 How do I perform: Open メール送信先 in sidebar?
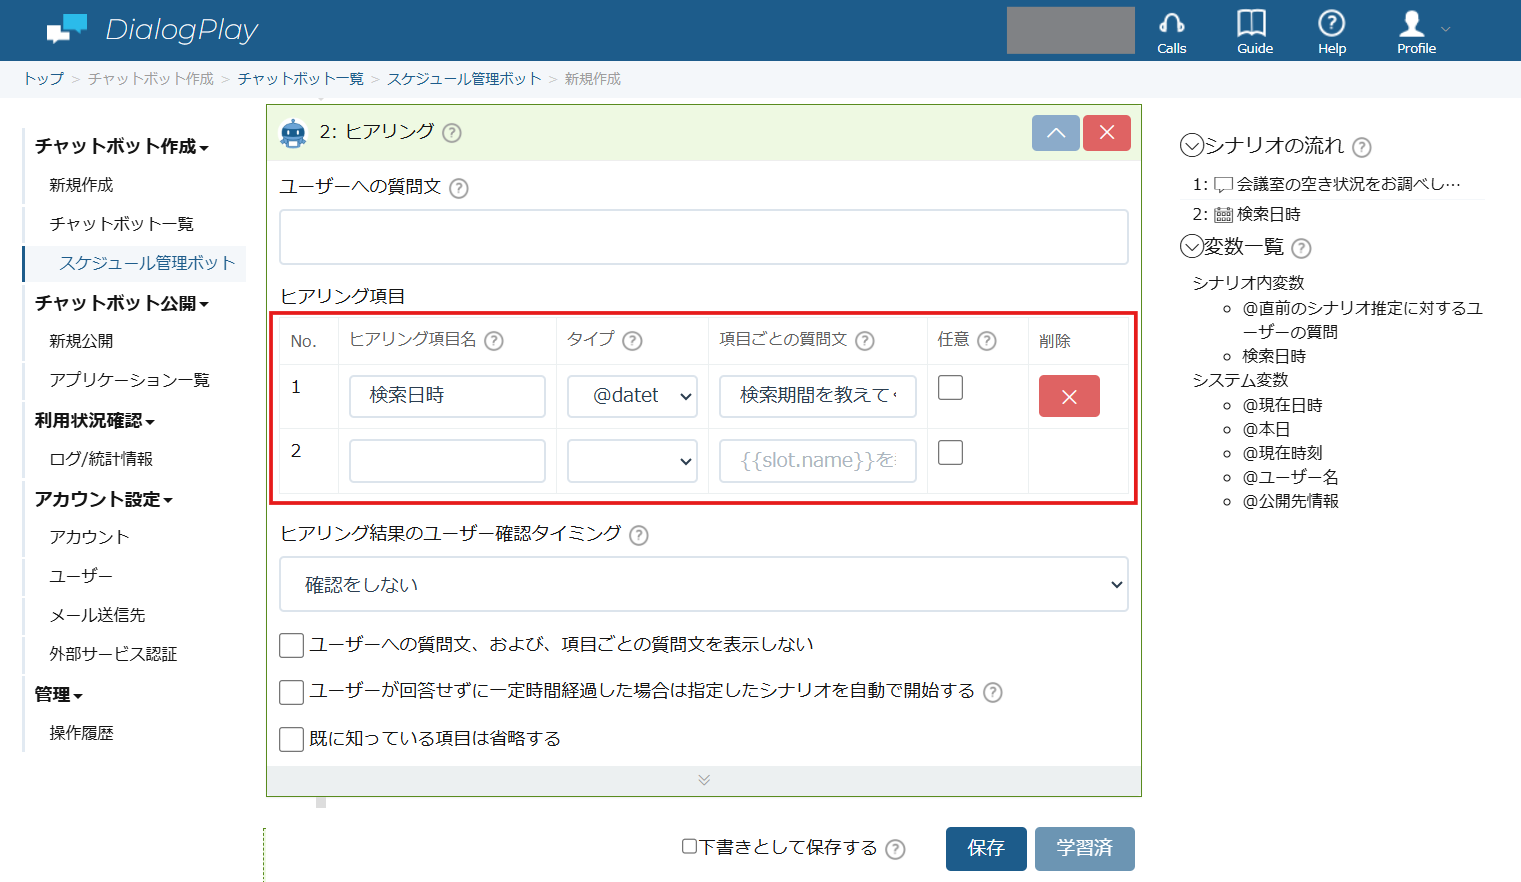[x=97, y=615]
